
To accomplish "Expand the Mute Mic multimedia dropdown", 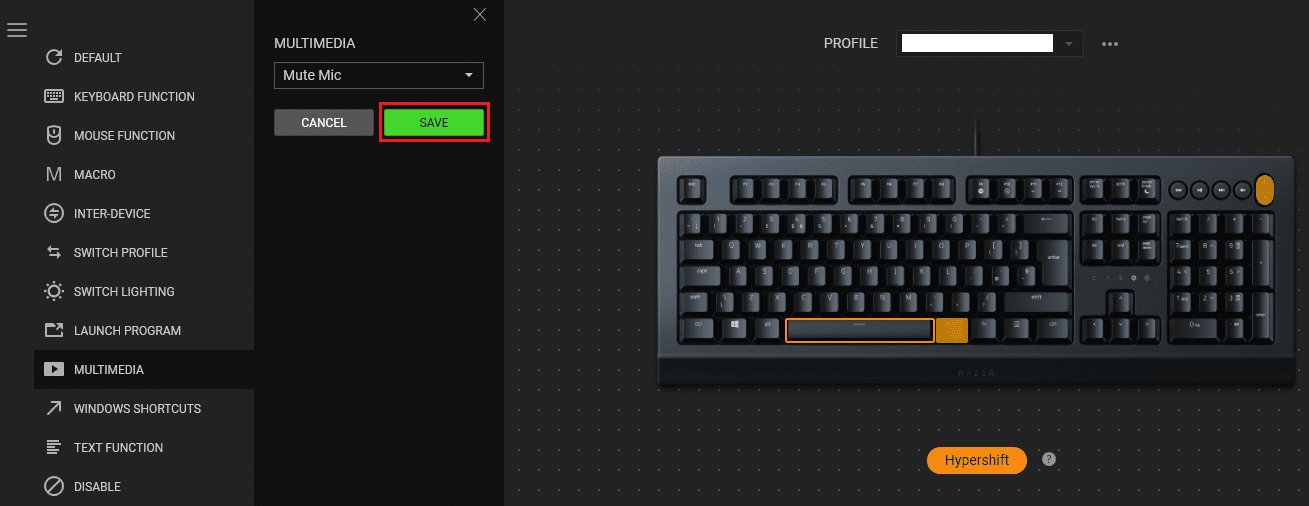I will [379, 75].
